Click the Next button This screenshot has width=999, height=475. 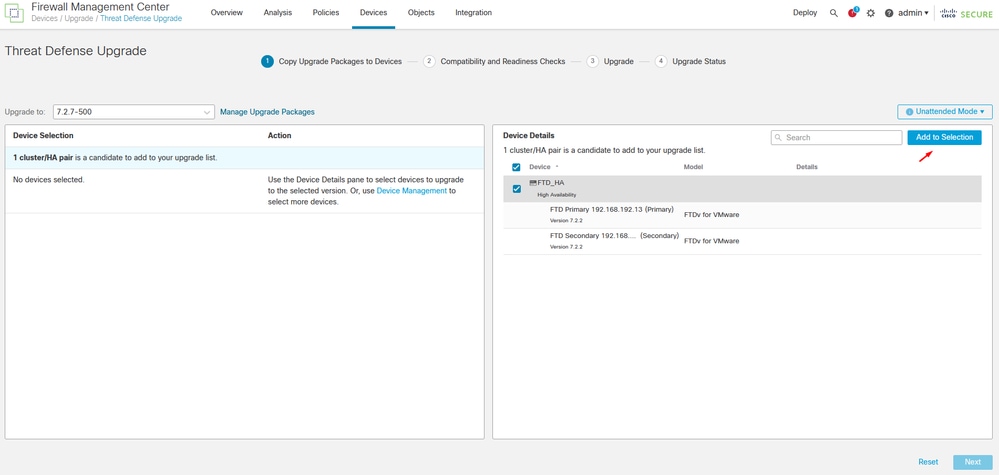point(972,462)
